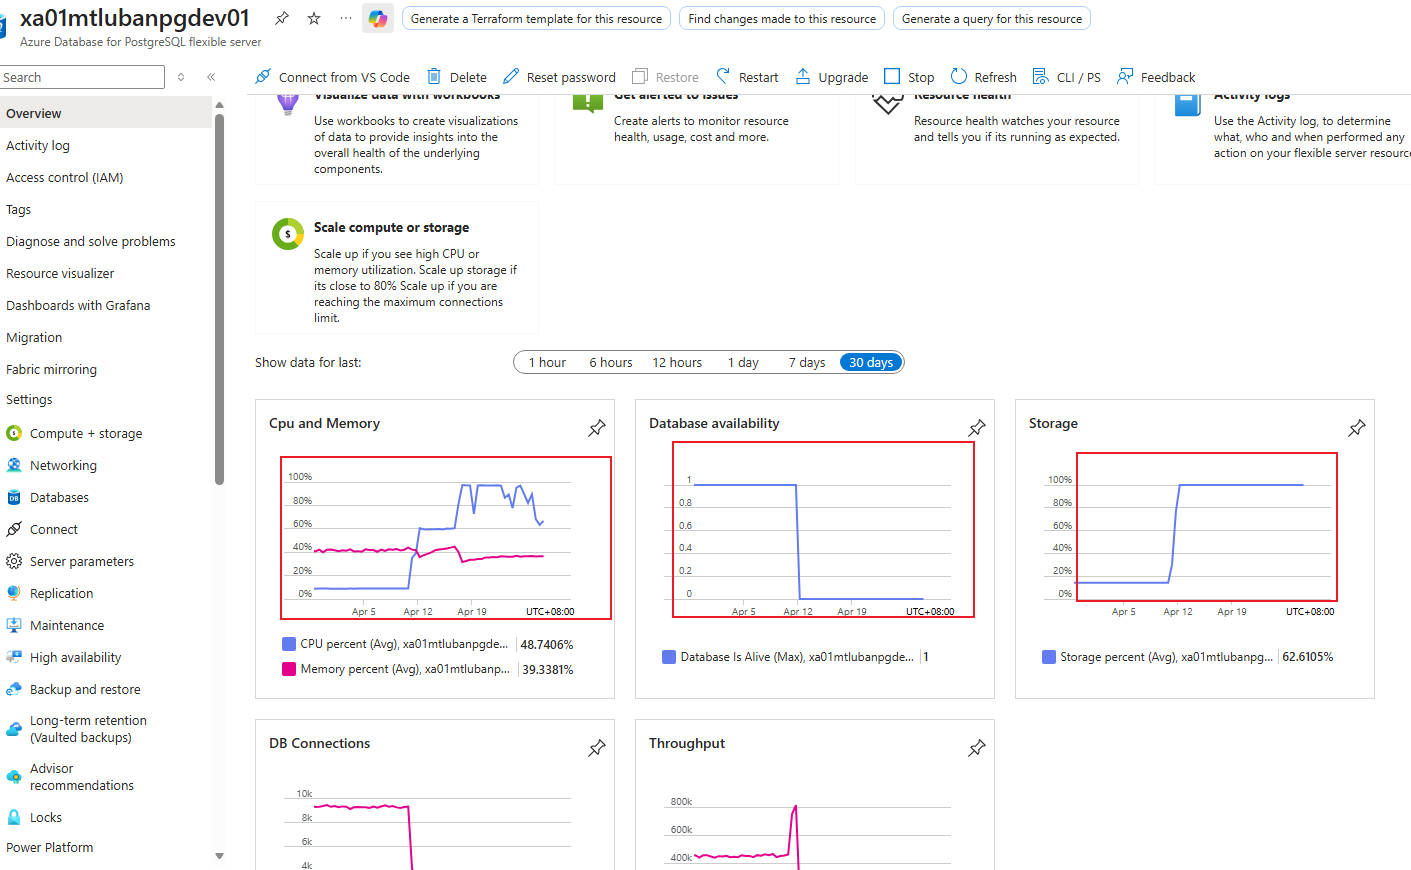The width and height of the screenshot is (1411, 870).
Task: Open the more options ellipsis in header
Action: coord(346,18)
